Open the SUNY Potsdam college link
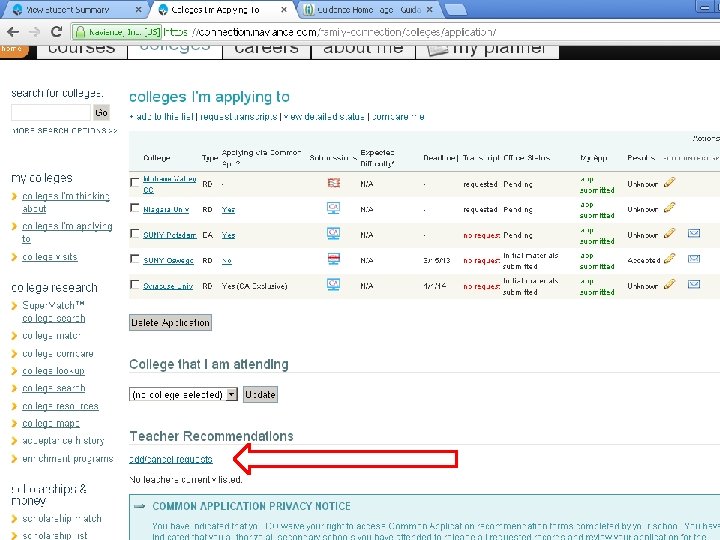The width and height of the screenshot is (720, 540). click(x=169, y=235)
